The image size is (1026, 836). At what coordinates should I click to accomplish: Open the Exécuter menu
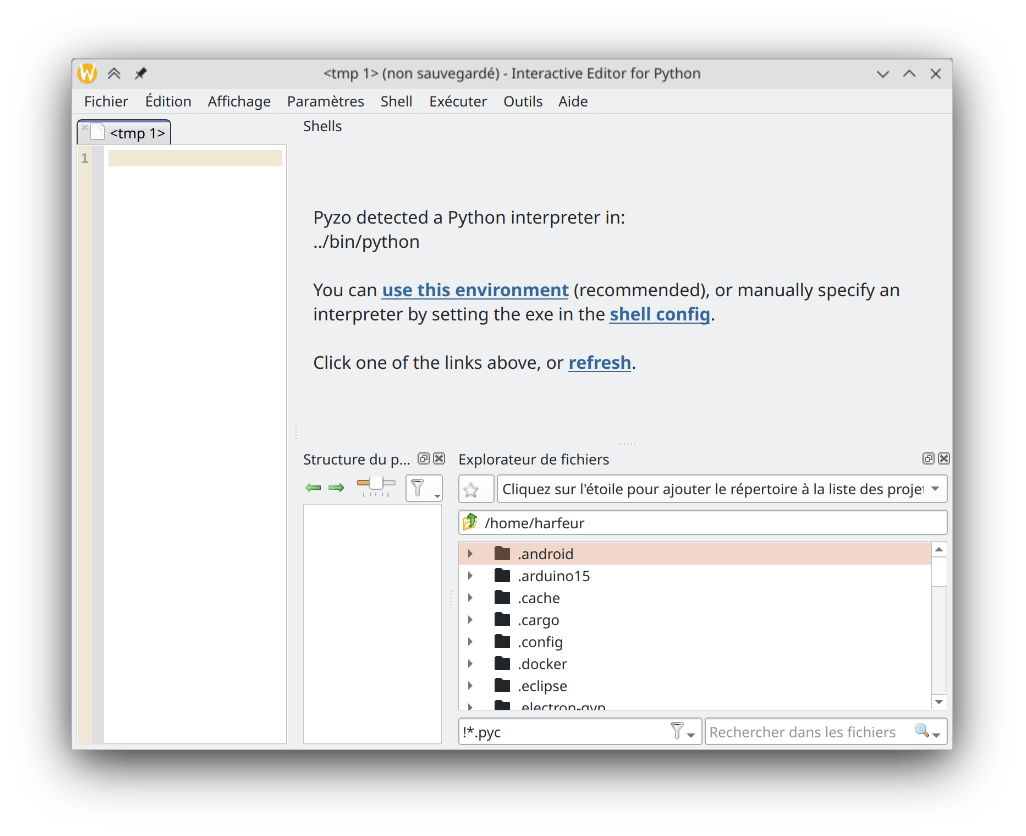[458, 101]
